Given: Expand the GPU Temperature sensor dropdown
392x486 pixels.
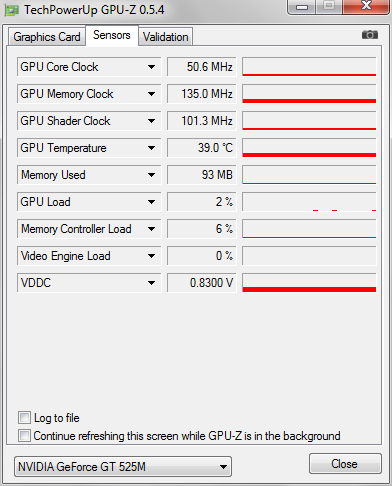Looking at the screenshot, I should point(151,148).
